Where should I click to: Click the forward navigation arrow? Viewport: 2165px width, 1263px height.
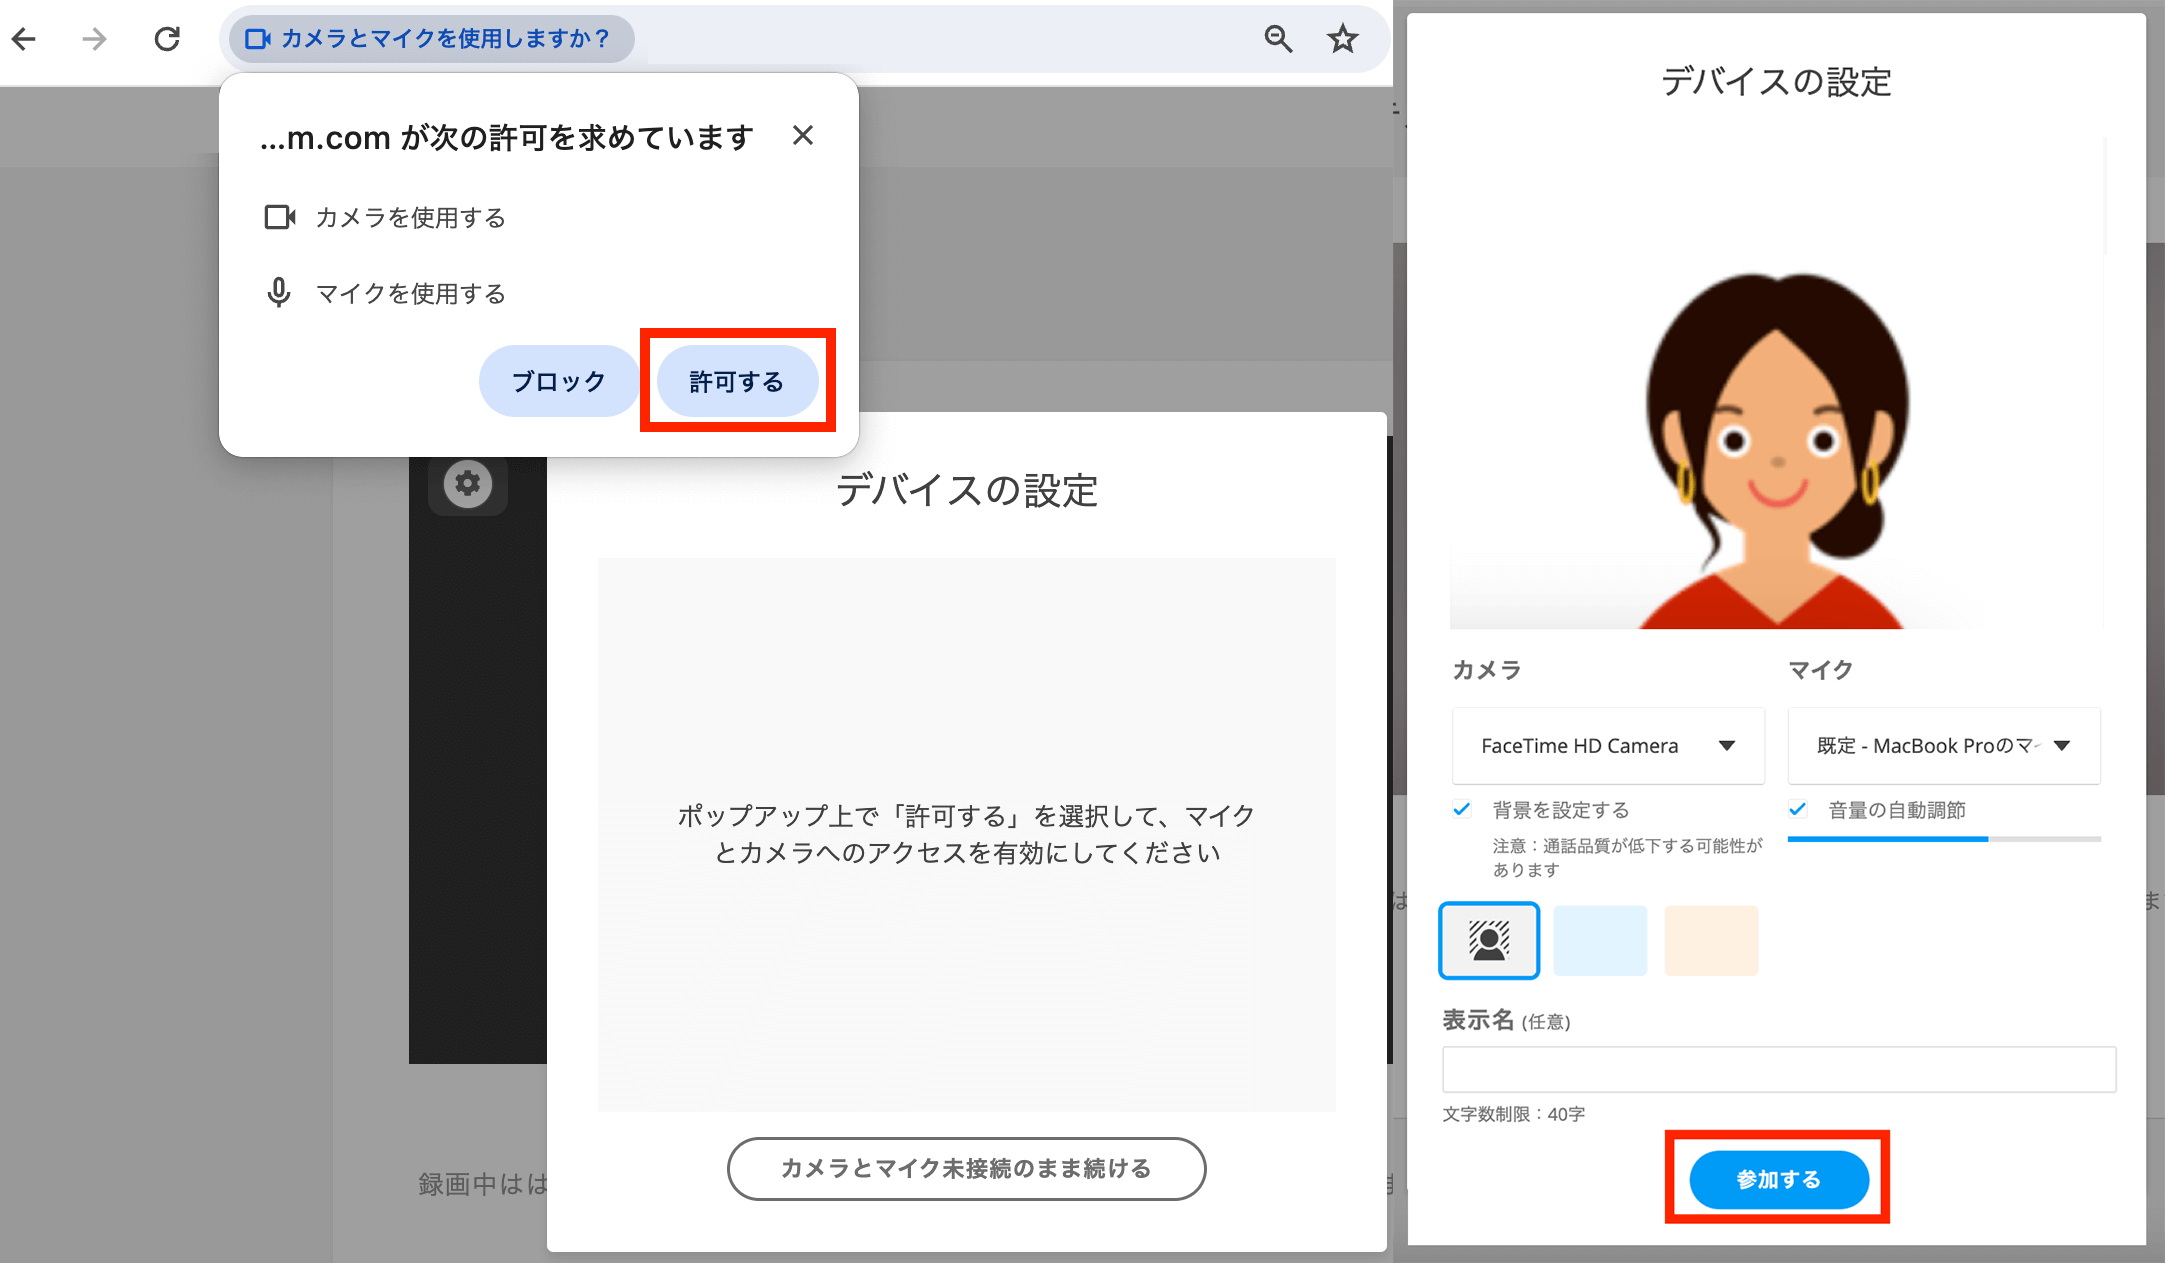click(x=94, y=39)
